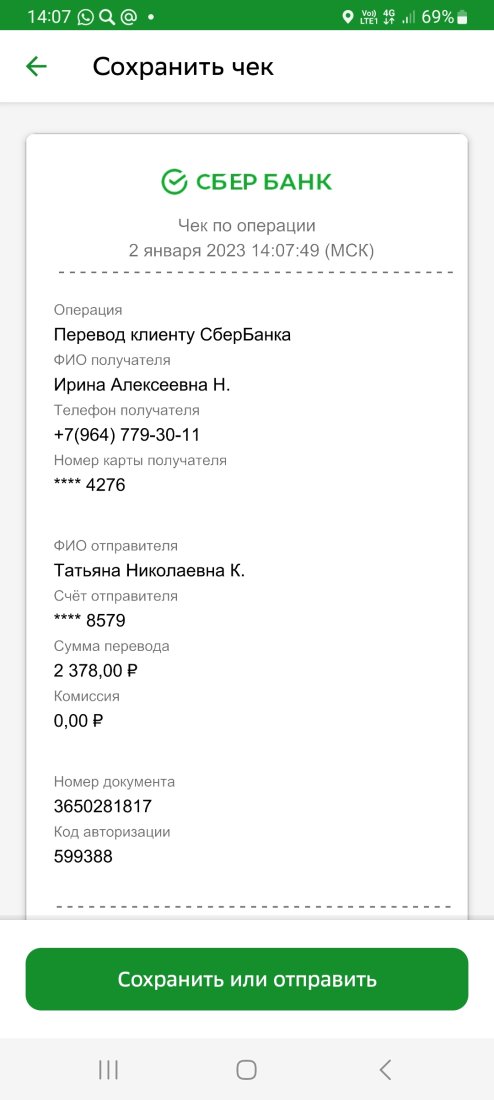Tap the @ mail notification icon

pyautogui.click(x=128, y=17)
